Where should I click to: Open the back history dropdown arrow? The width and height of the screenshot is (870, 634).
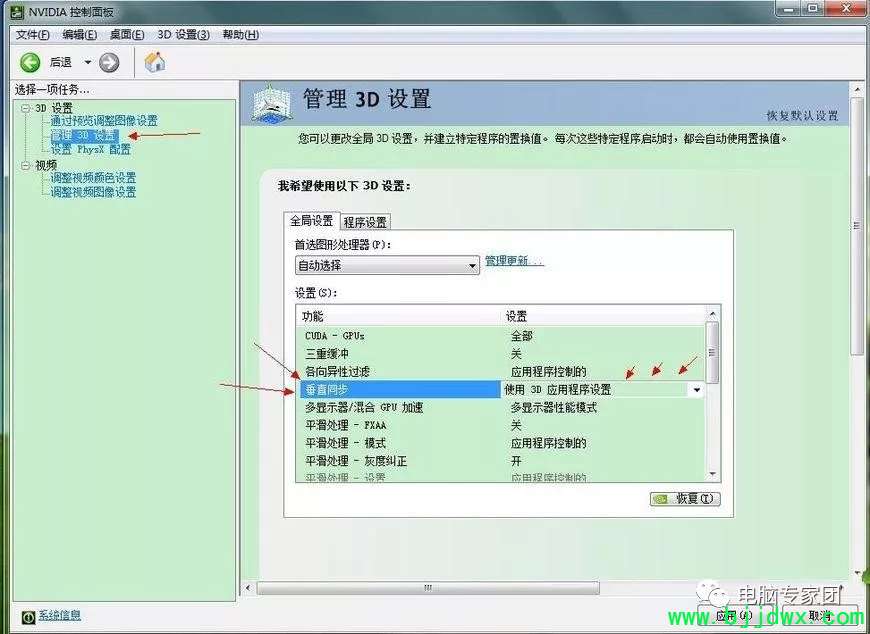tap(88, 62)
